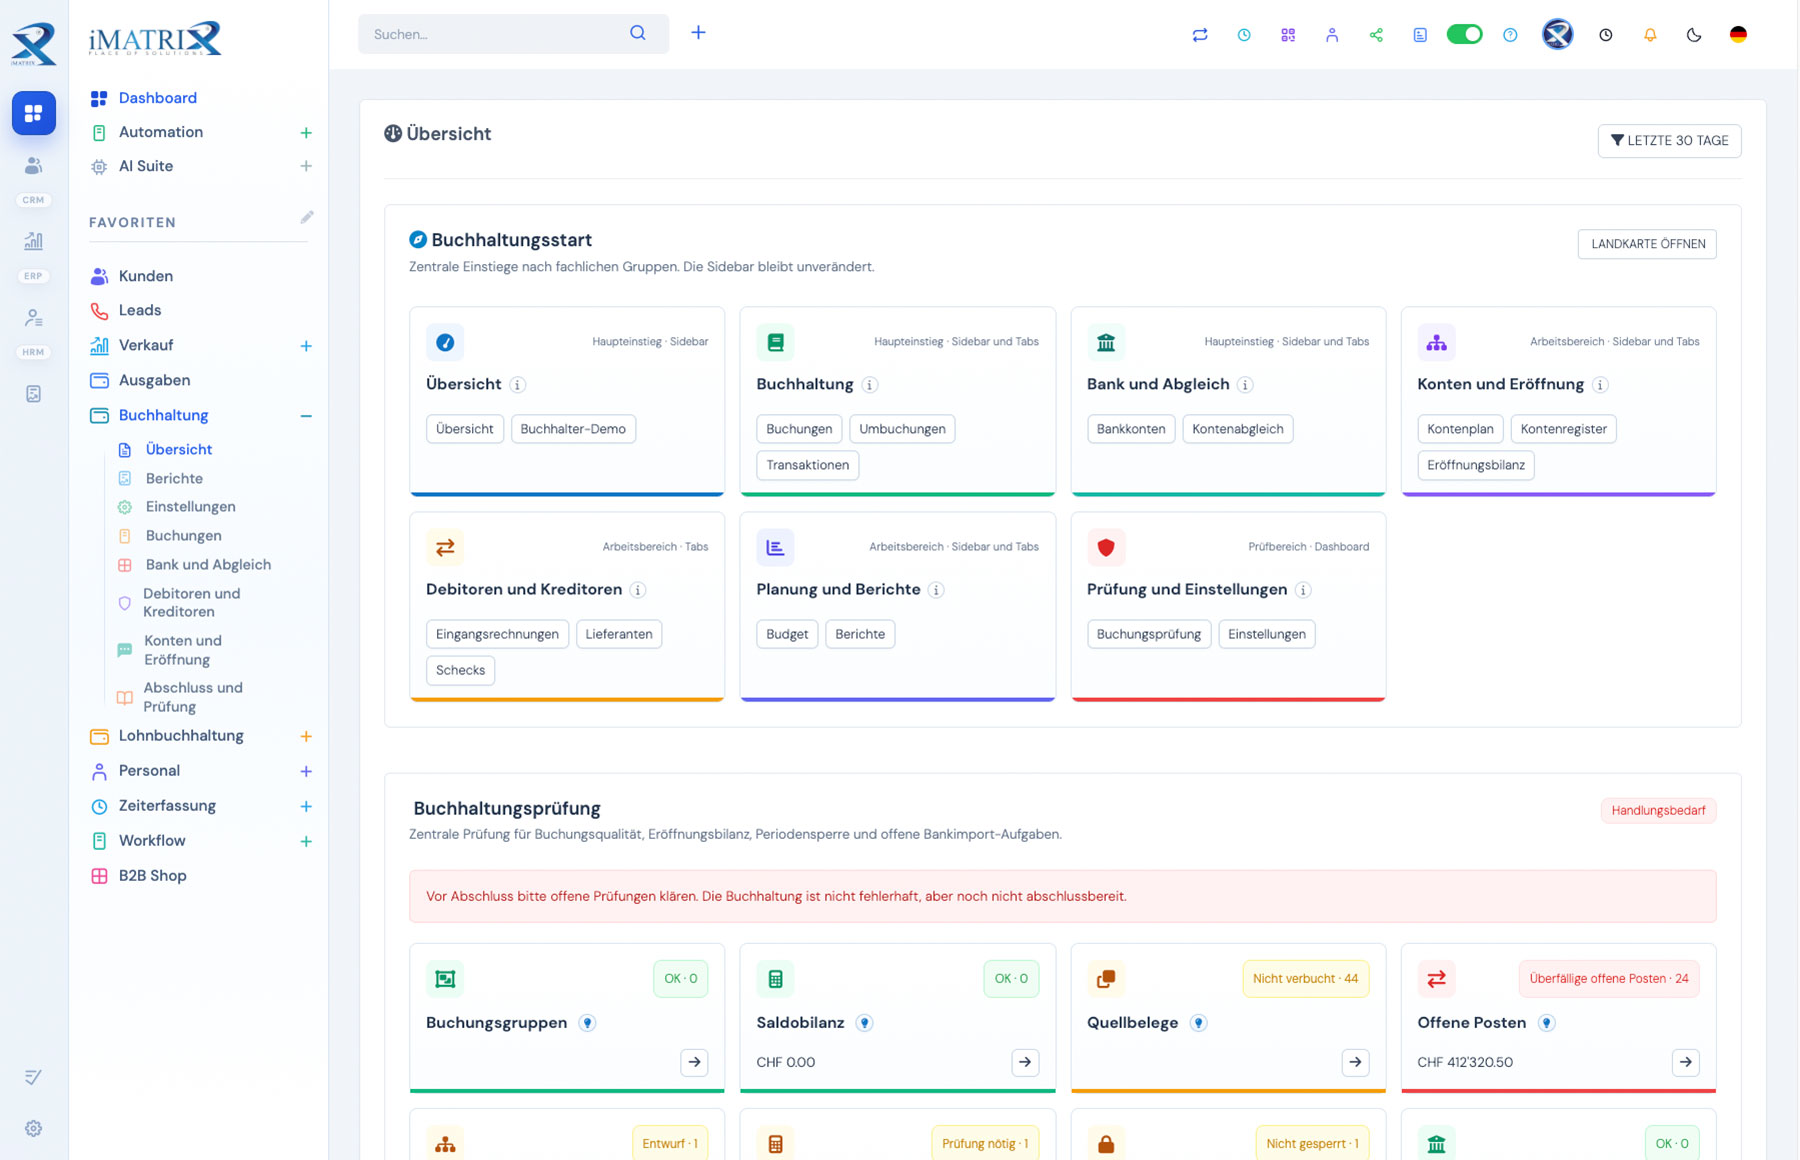
Task: Open the settings gear in left rail
Action: coord(34,1128)
